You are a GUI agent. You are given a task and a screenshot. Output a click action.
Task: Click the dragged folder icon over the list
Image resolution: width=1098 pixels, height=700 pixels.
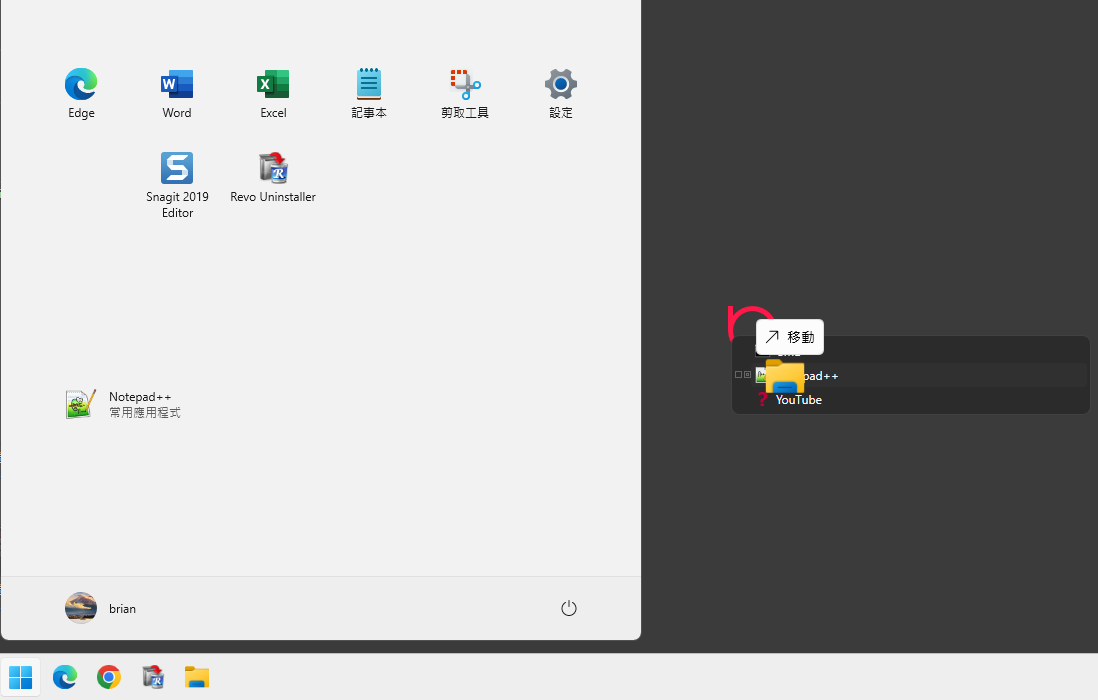tap(785, 378)
